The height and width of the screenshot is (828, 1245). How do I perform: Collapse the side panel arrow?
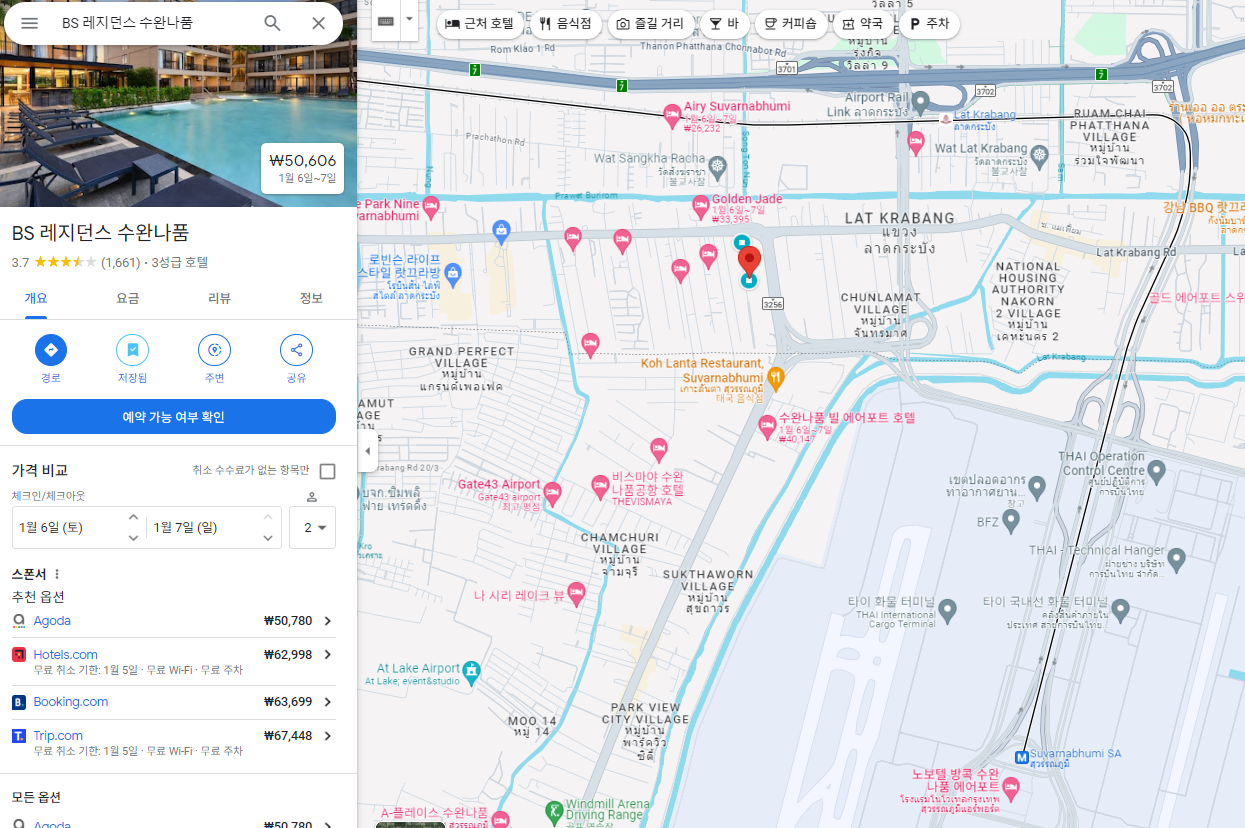pyautogui.click(x=367, y=451)
